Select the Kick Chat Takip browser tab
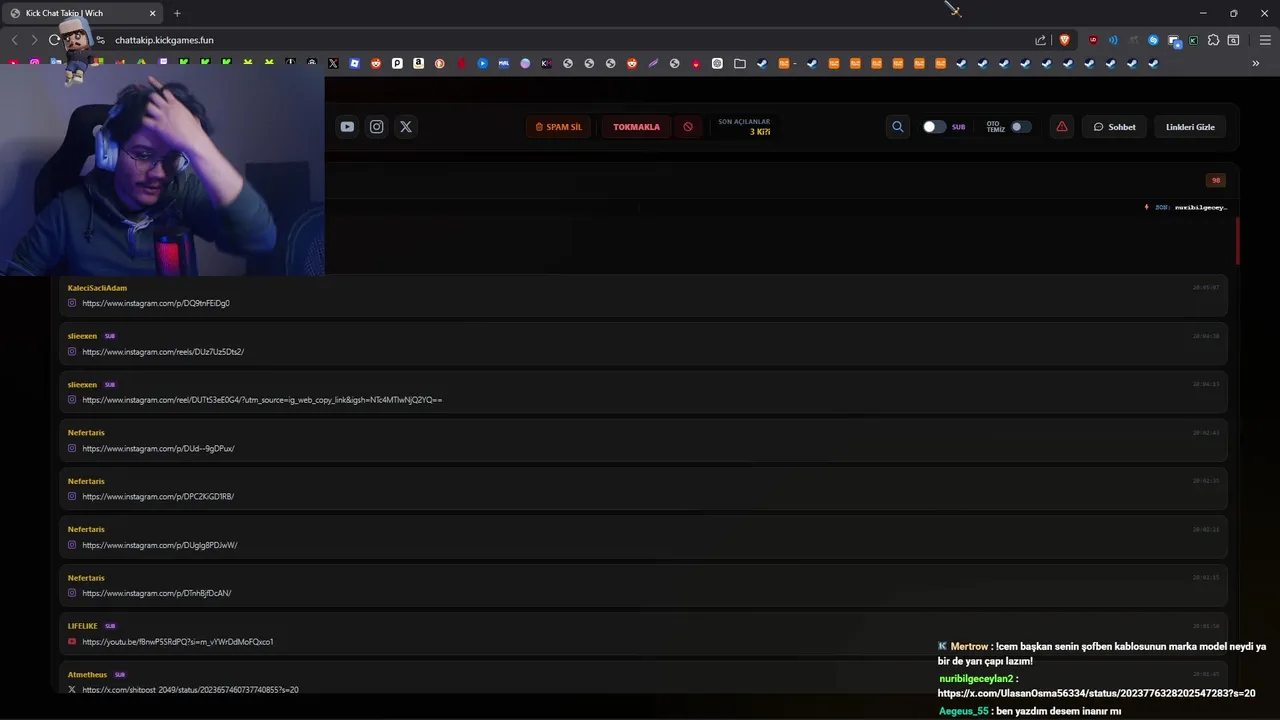Screen dimensions: 1280x720 [82, 13]
